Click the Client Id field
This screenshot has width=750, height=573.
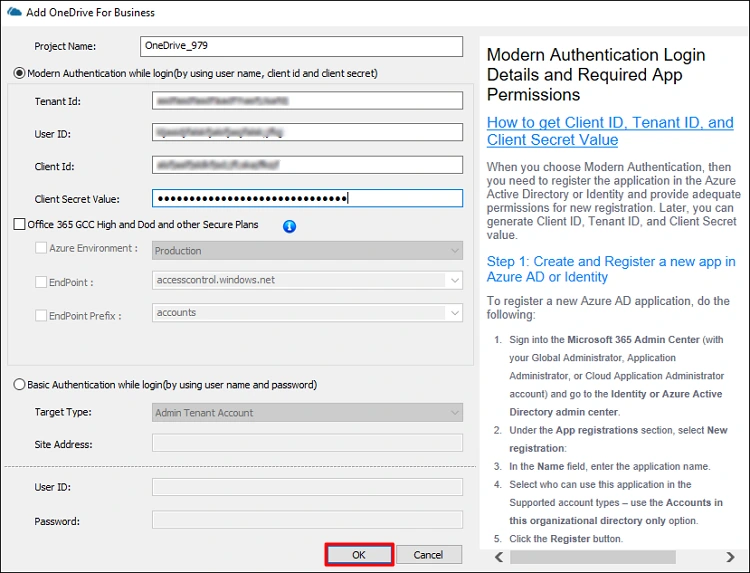pyautogui.click(x=307, y=165)
